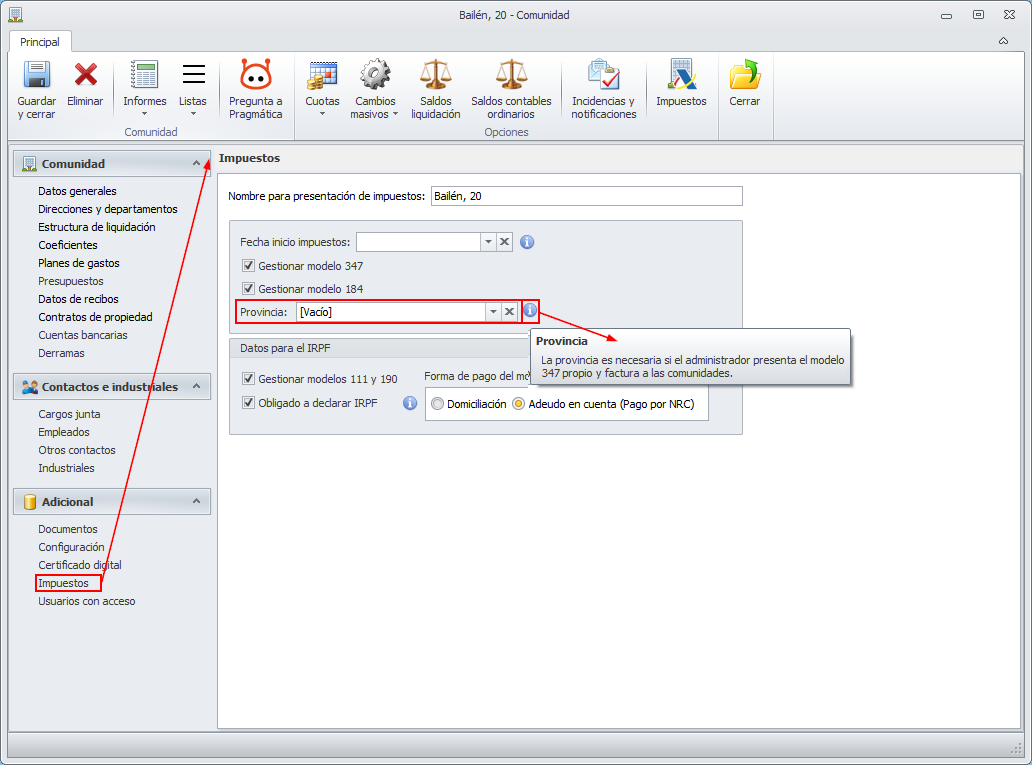Open Documentos section
Image resolution: width=1032 pixels, height=765 pixels.
(x=68, y=529)
